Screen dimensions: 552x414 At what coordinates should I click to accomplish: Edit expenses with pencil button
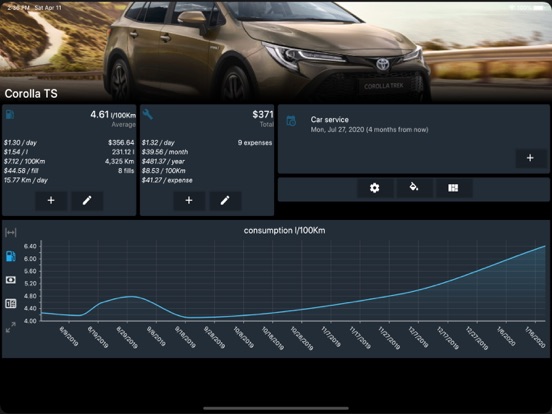[225, 201]
